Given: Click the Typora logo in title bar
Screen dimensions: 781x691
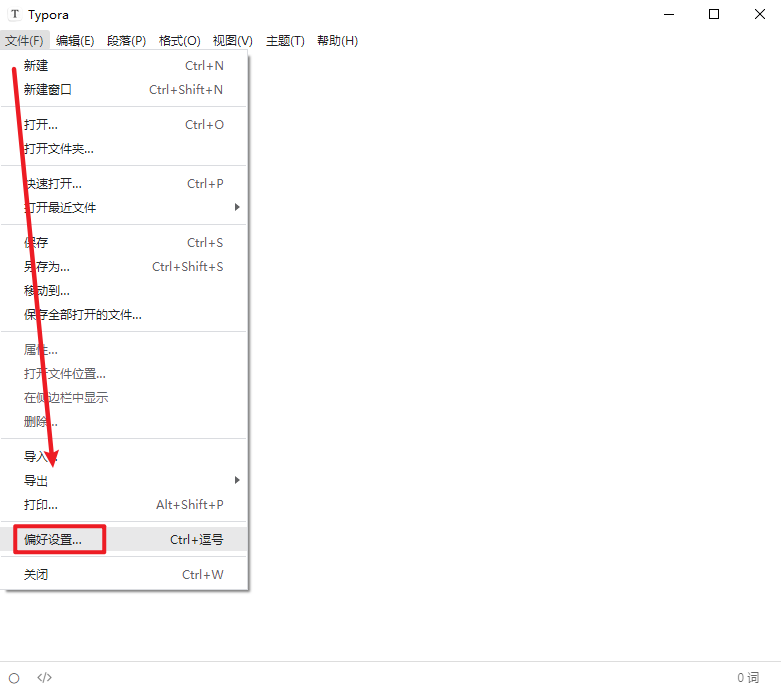Looking at the screenshot, I should [15, 15].
